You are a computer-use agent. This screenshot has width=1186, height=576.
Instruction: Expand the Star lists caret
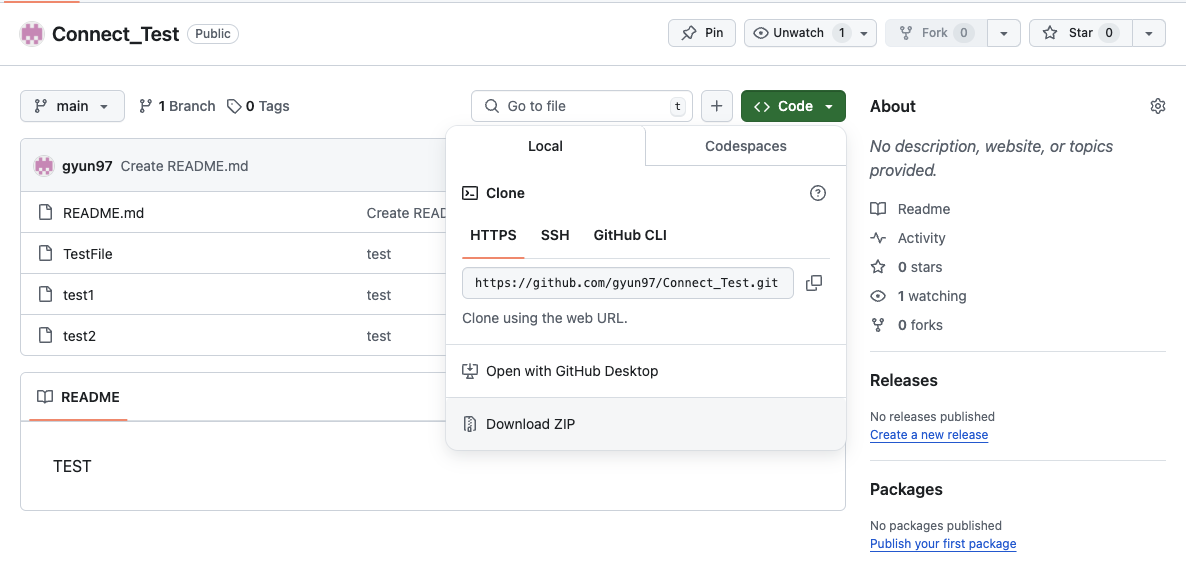click(1149, 33)
